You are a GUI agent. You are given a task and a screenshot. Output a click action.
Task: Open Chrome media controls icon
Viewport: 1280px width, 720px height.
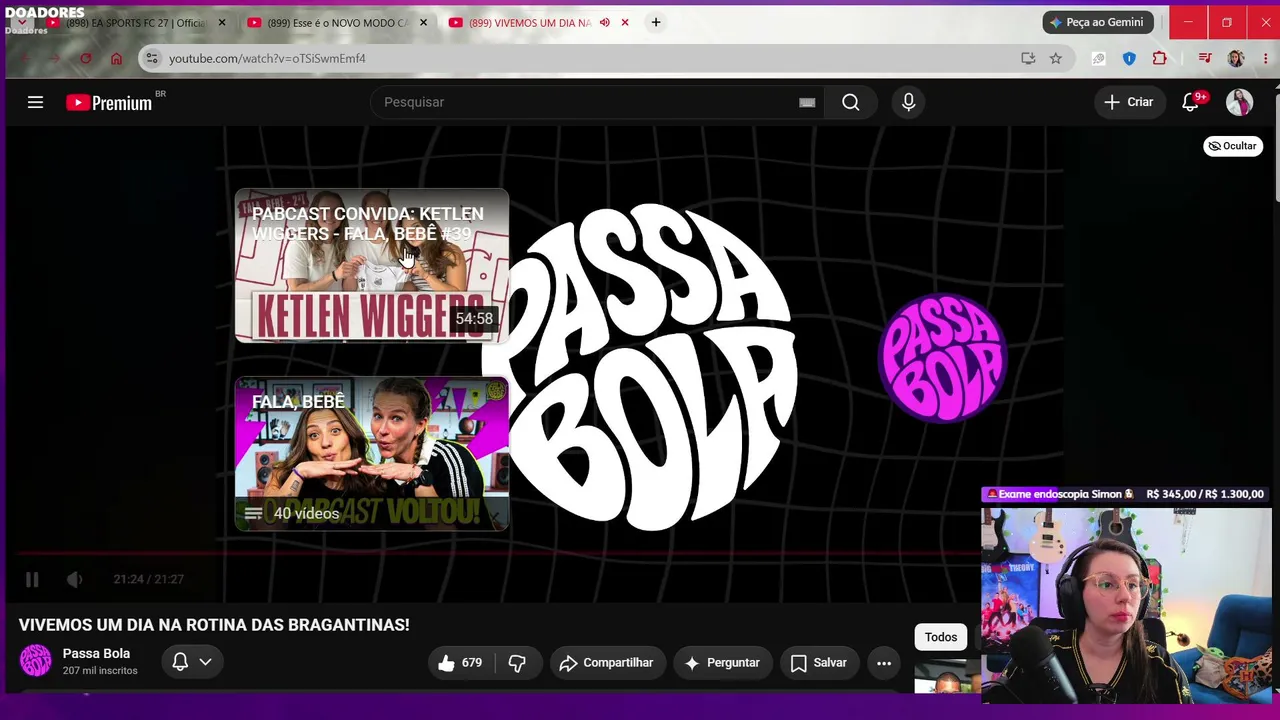pos(1205,59)
